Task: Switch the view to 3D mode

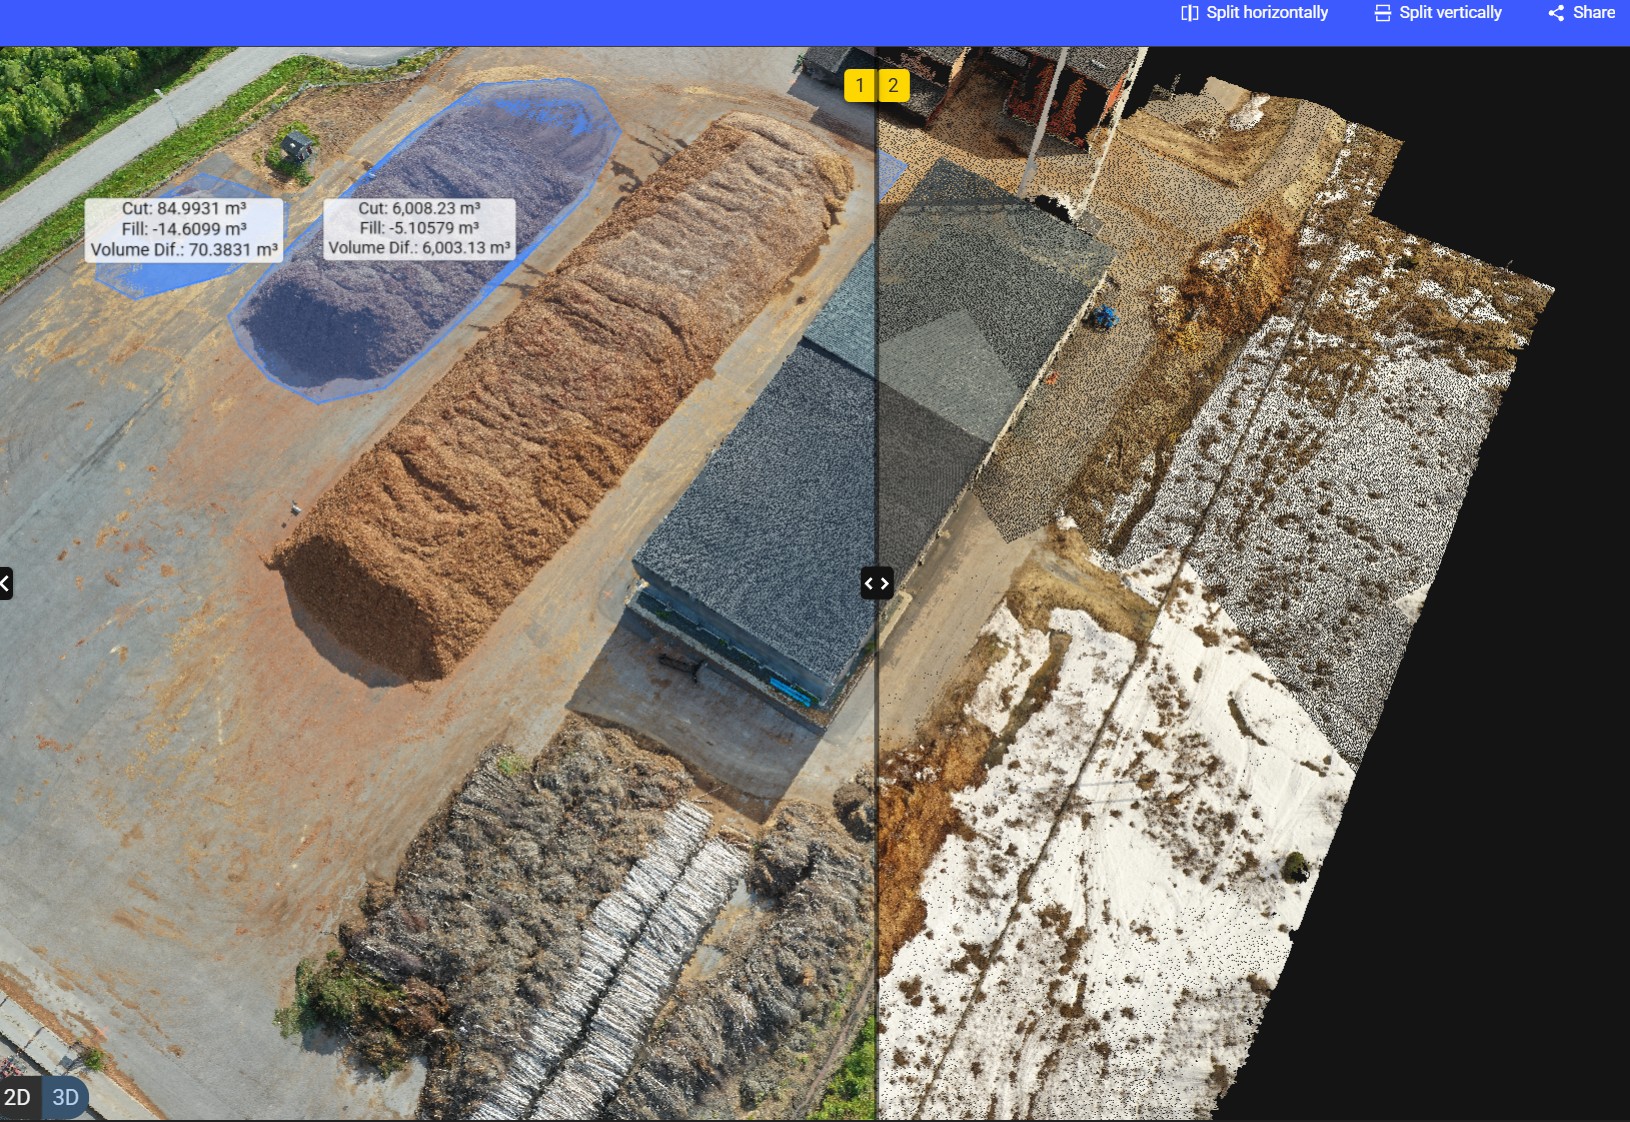Action: coord(65,1097)
